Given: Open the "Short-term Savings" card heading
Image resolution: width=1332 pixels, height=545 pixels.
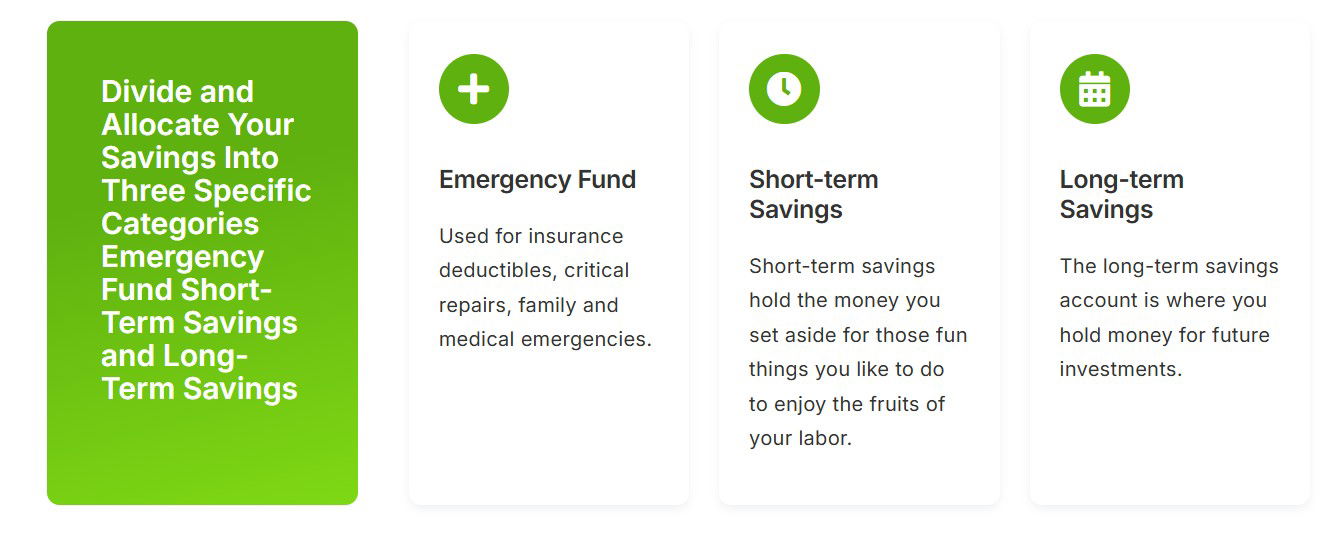Looking at the screenshot, I should [813, 194].
